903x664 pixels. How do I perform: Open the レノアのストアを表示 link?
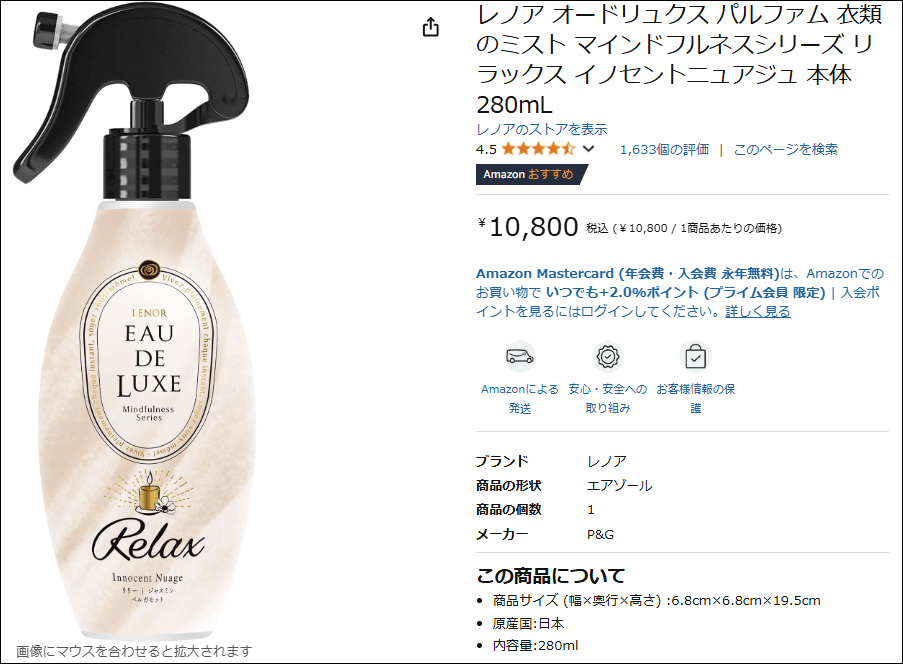542,129
